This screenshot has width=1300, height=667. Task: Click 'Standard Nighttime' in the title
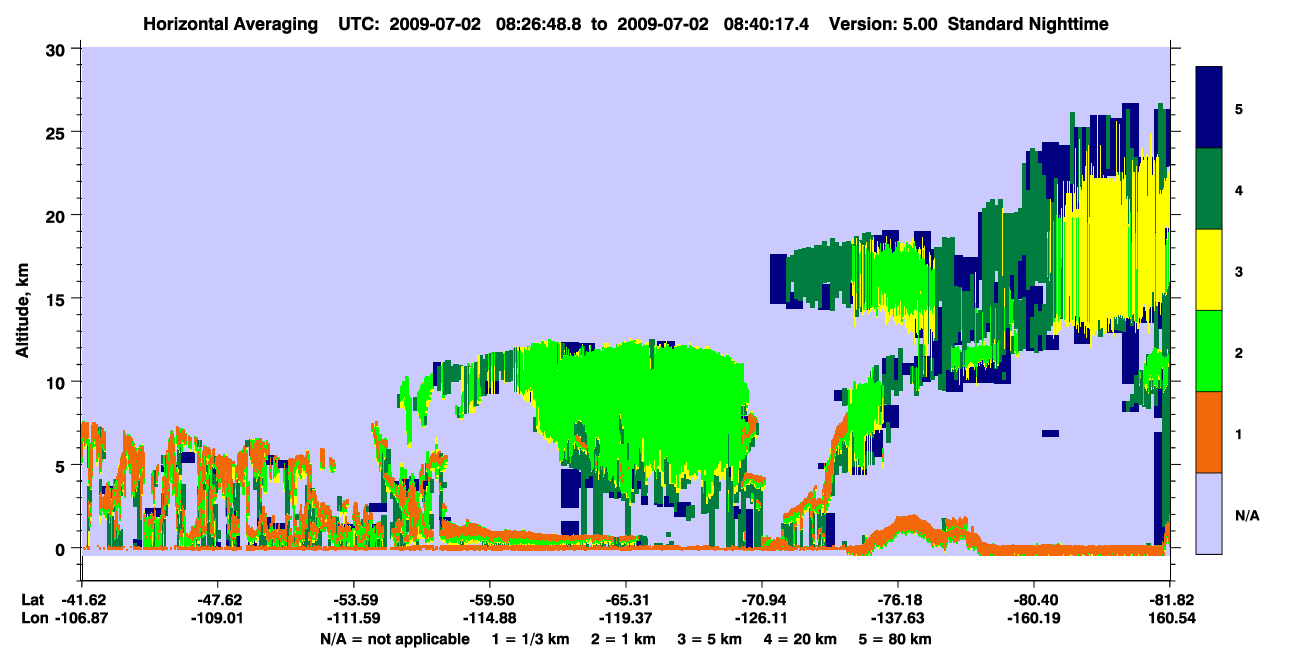(1028, 23)
